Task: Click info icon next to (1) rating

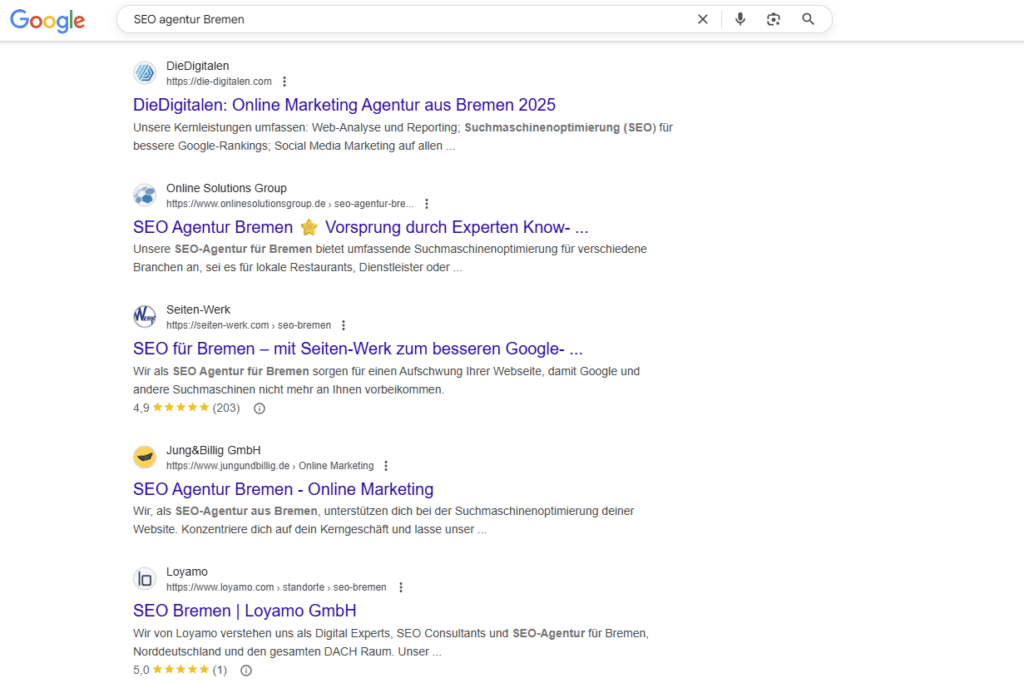Action: [x=246, y=671]
